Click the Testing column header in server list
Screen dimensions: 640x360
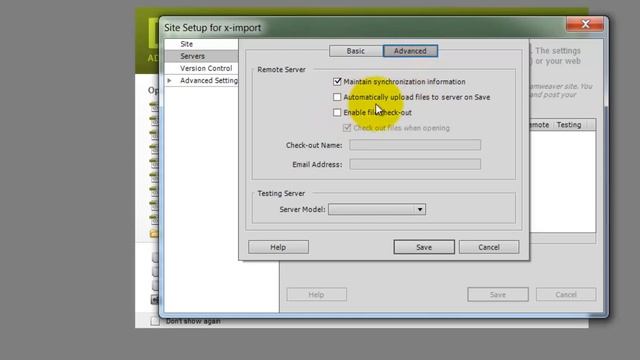coord(569,125)
